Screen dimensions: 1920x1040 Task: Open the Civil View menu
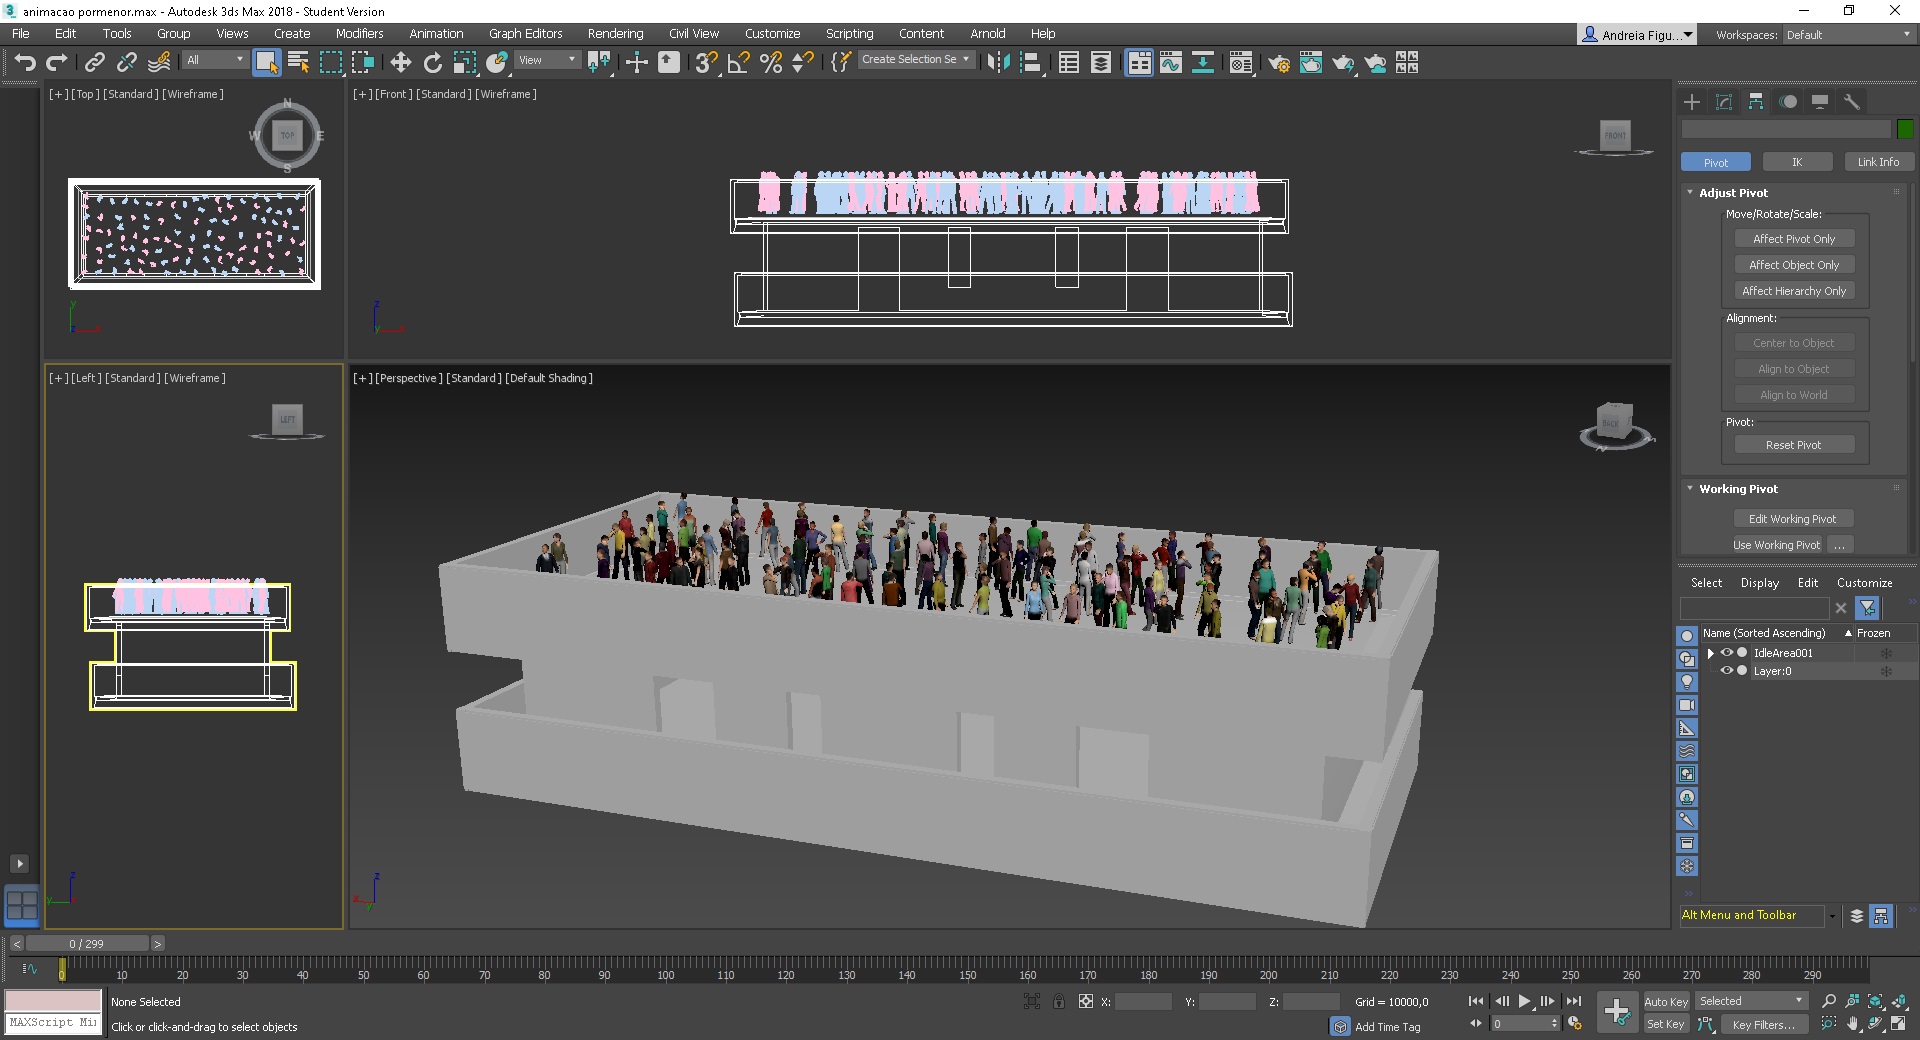click(x=693, y=34)
